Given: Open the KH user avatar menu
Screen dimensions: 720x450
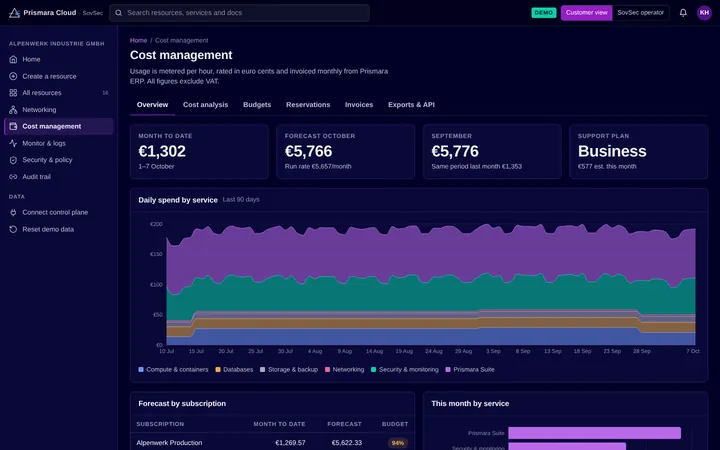Looking at the screenshot, I should pos(704,13).
